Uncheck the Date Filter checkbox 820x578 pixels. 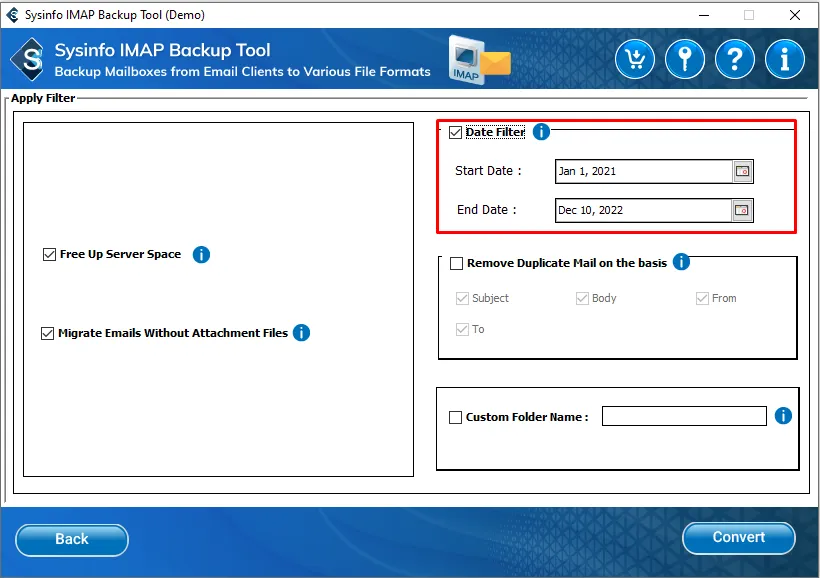click(x=455, y=132)
